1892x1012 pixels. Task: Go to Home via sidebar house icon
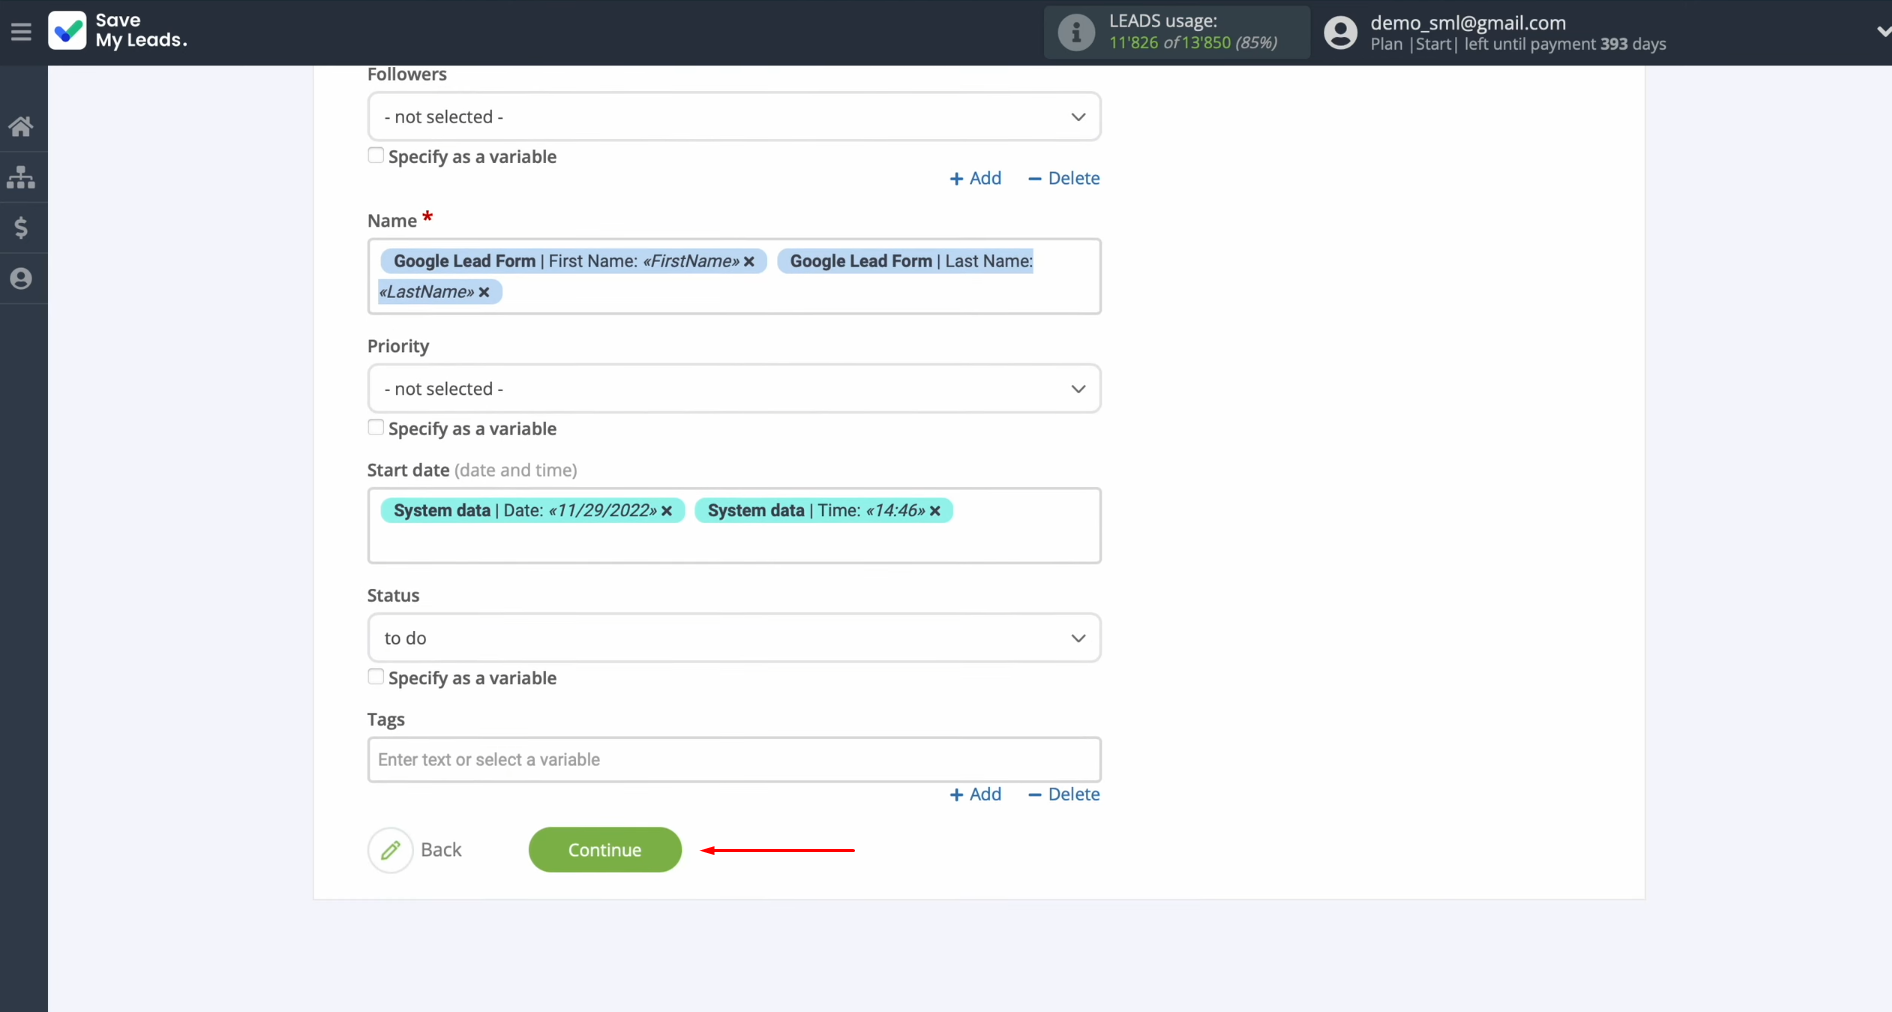(x=21, y=126)
